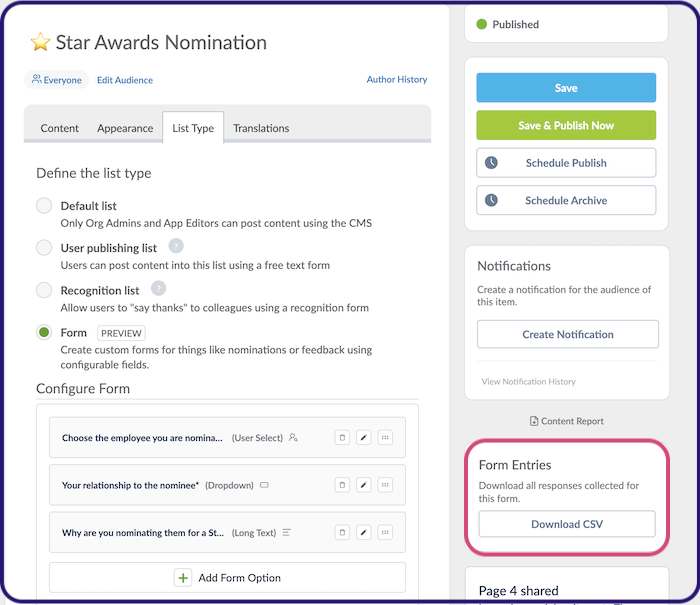Image resolution: width=700 pixels, height=605 pixels.
Task: Delete the 'Choose the employee' form field
Action: pos(342,438)
